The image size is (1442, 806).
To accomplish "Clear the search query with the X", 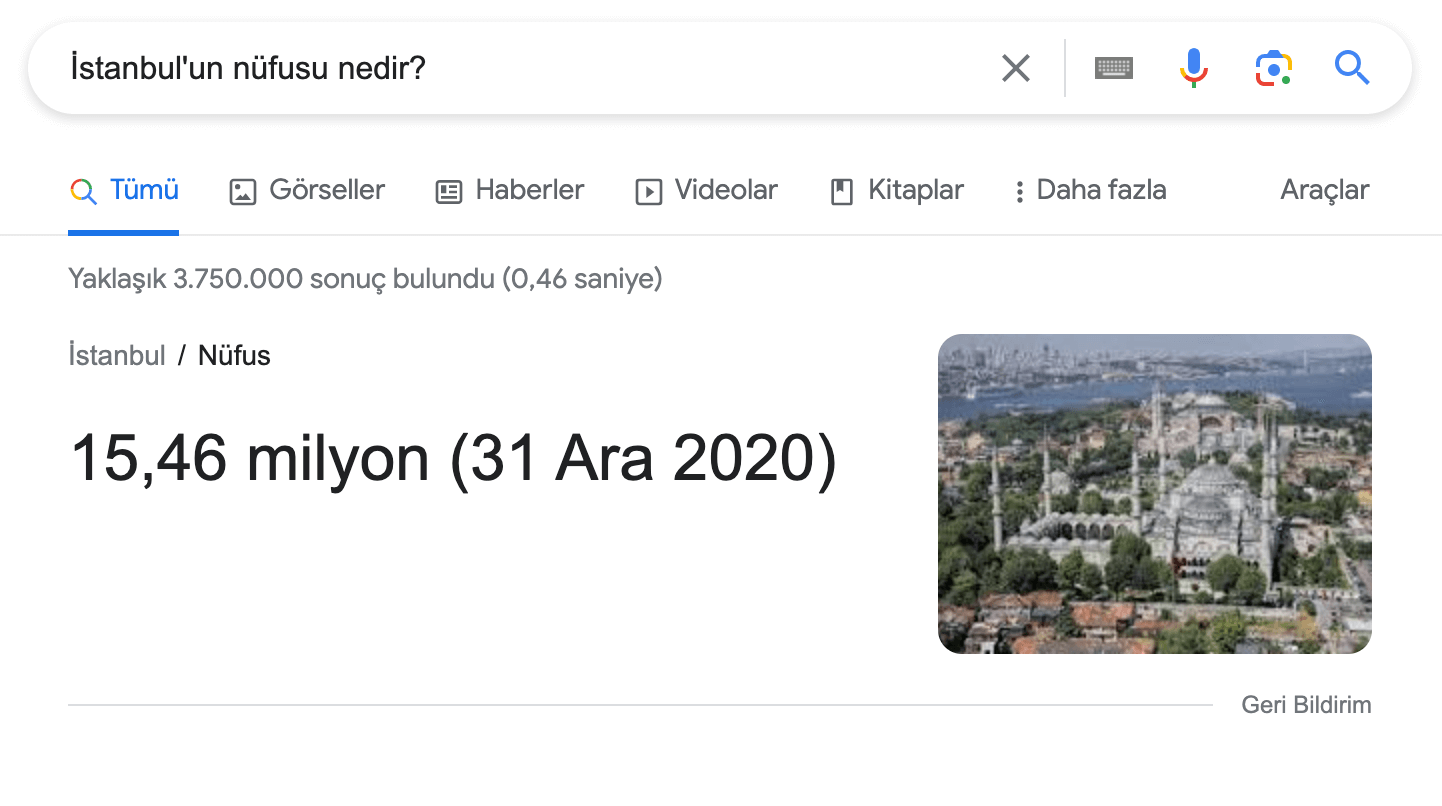I will 1015,68.
